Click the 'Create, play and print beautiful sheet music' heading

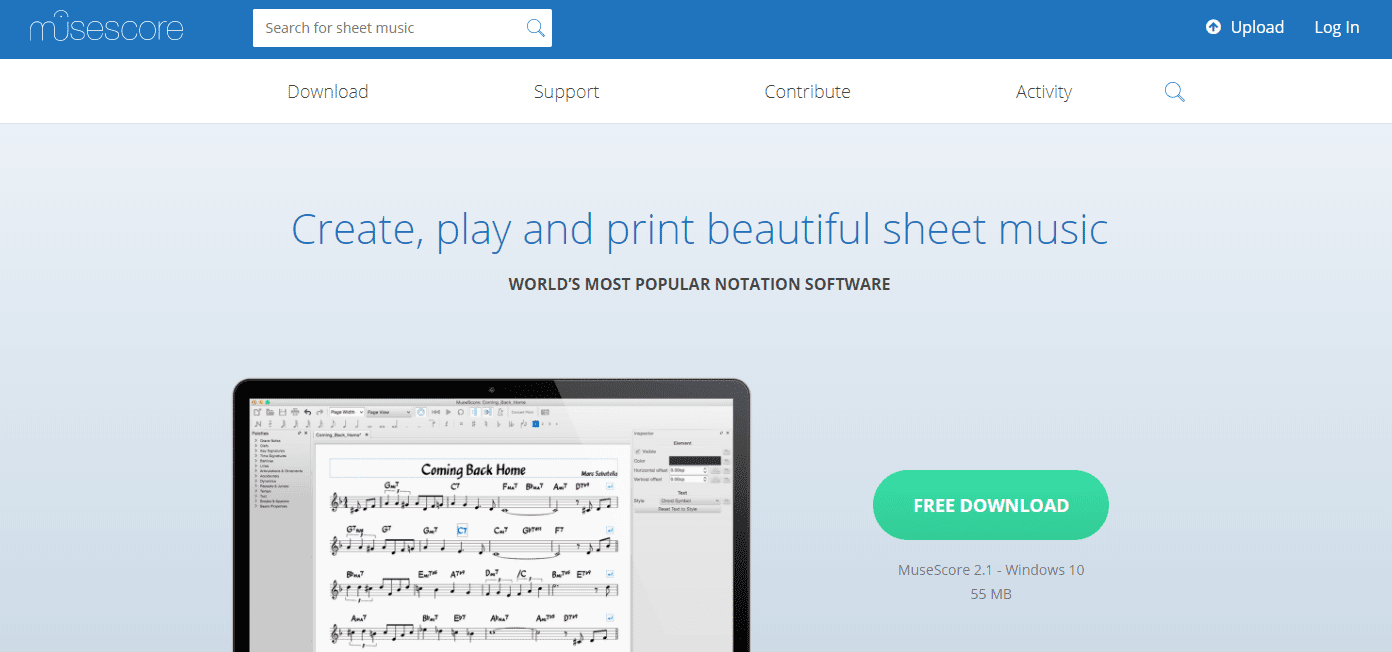[699, 229]
